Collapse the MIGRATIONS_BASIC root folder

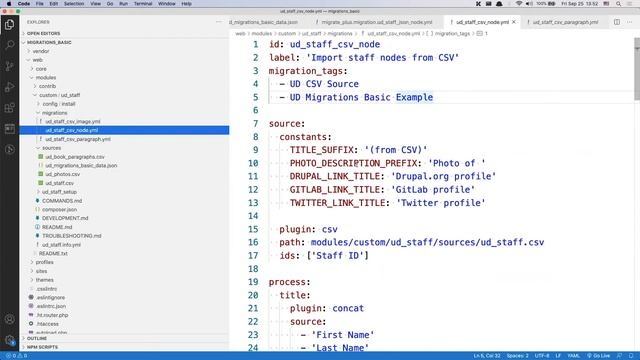point(49,42)
